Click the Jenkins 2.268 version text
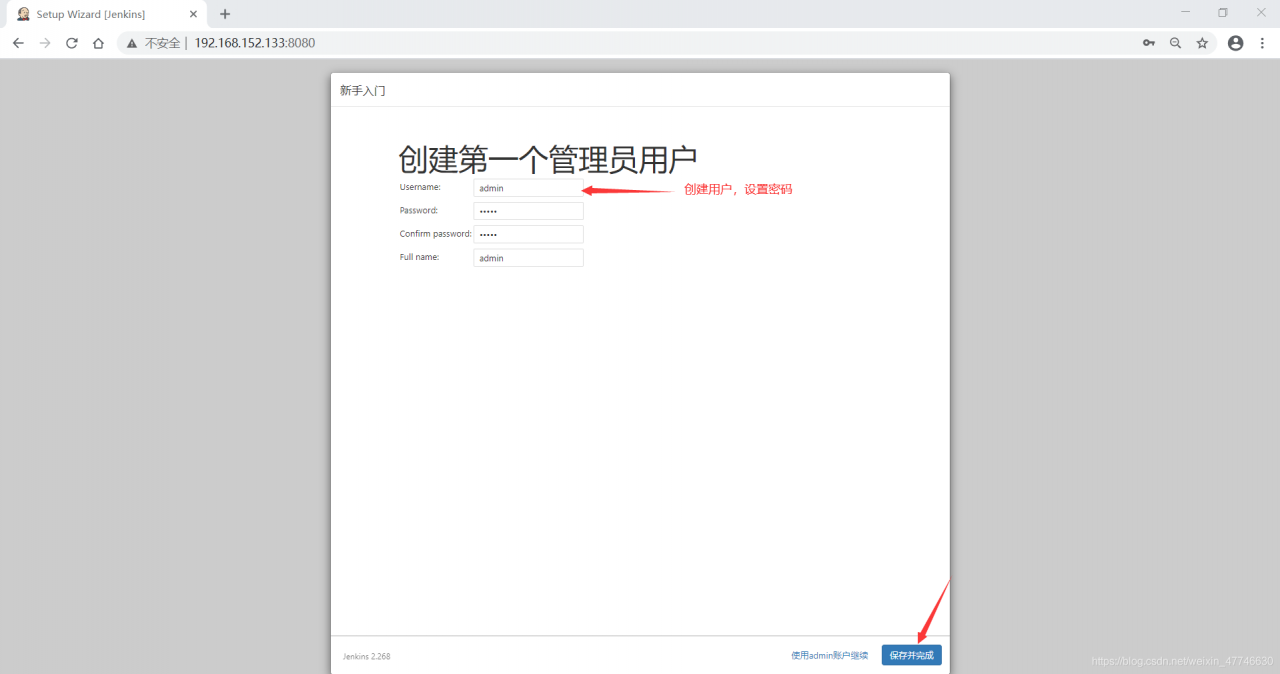1280x674 pixels. 366,656
